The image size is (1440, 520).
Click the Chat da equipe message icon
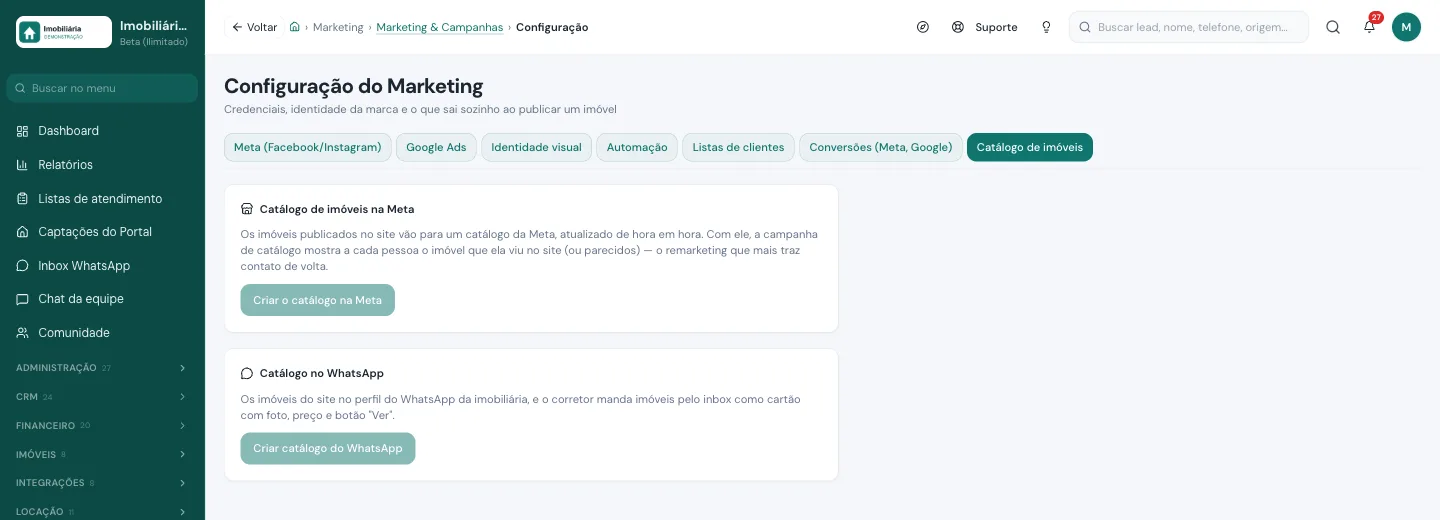point(22,299)
